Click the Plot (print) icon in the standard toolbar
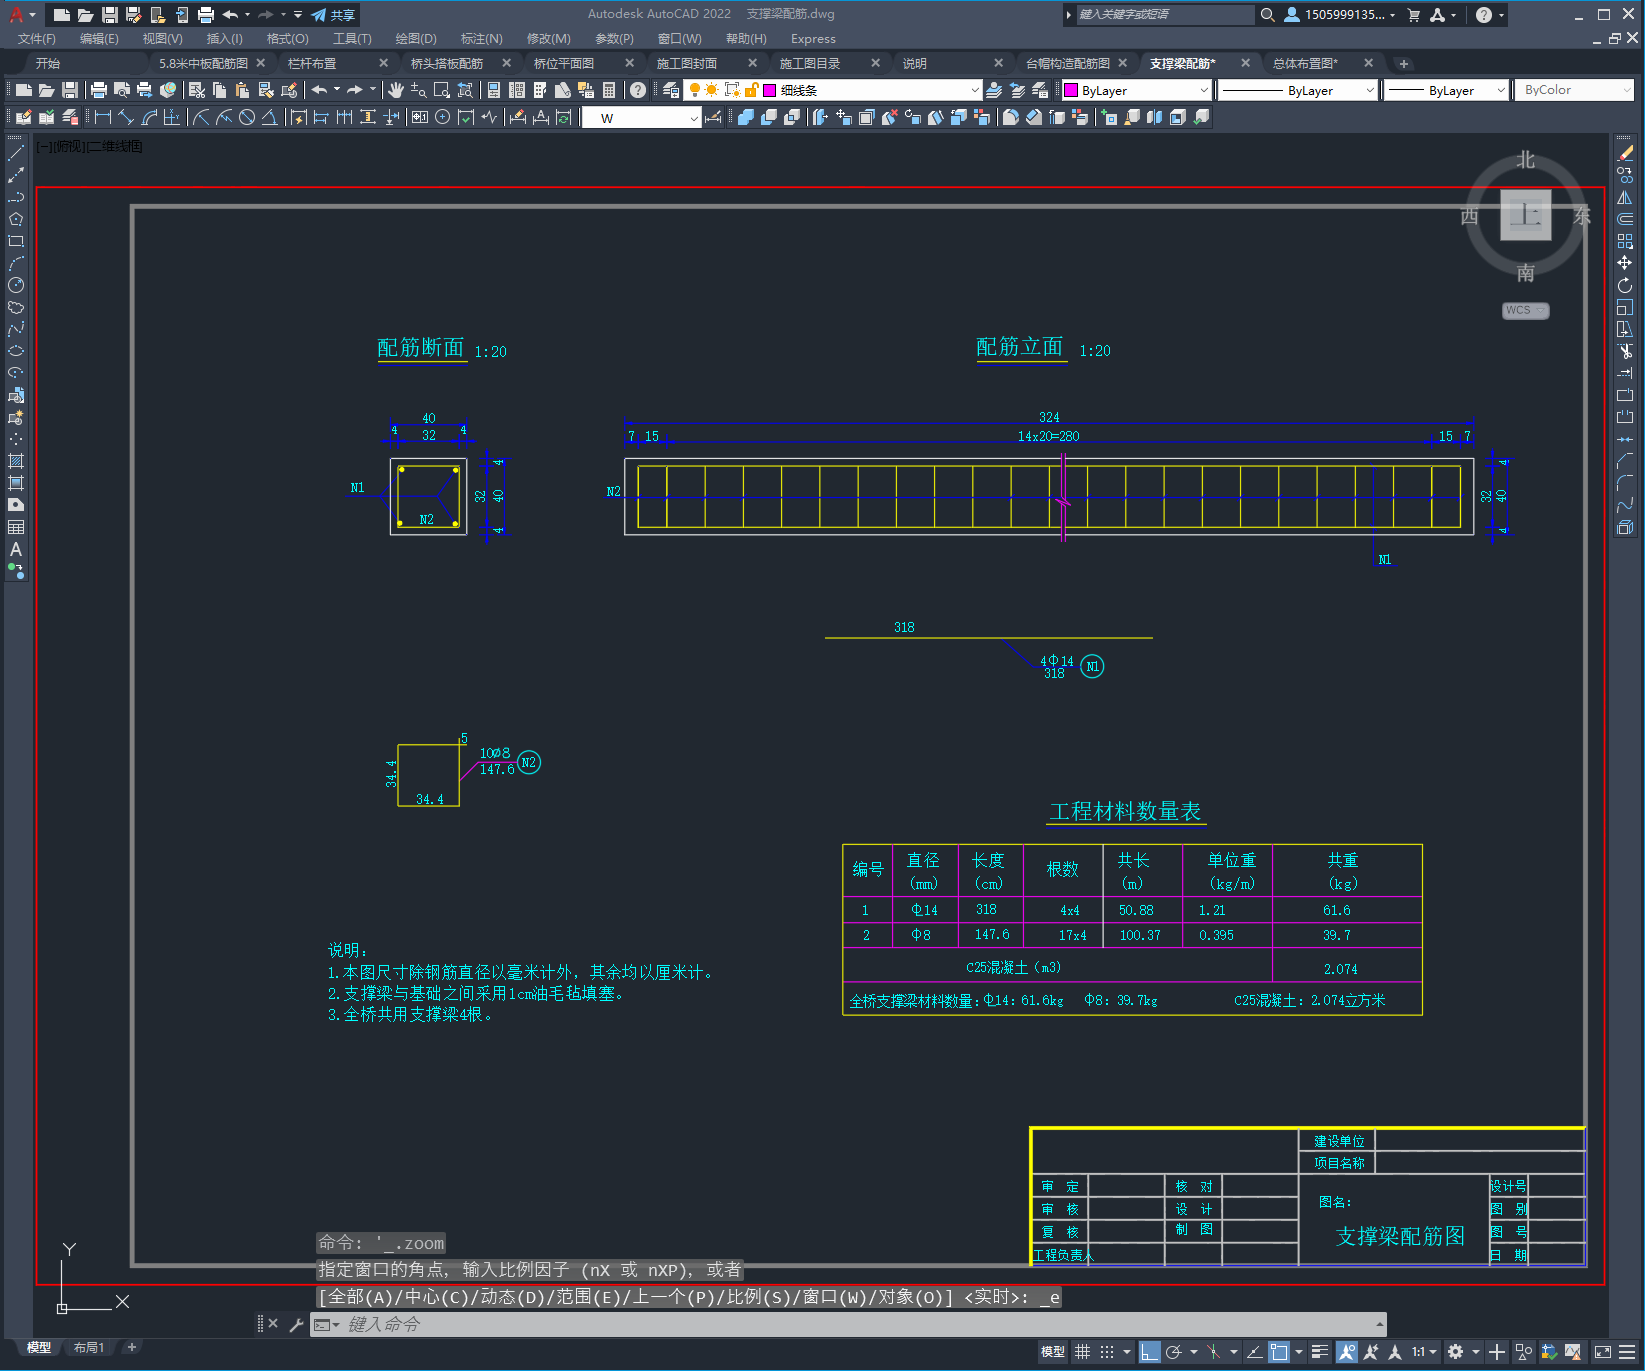 [x=99, y=90]
